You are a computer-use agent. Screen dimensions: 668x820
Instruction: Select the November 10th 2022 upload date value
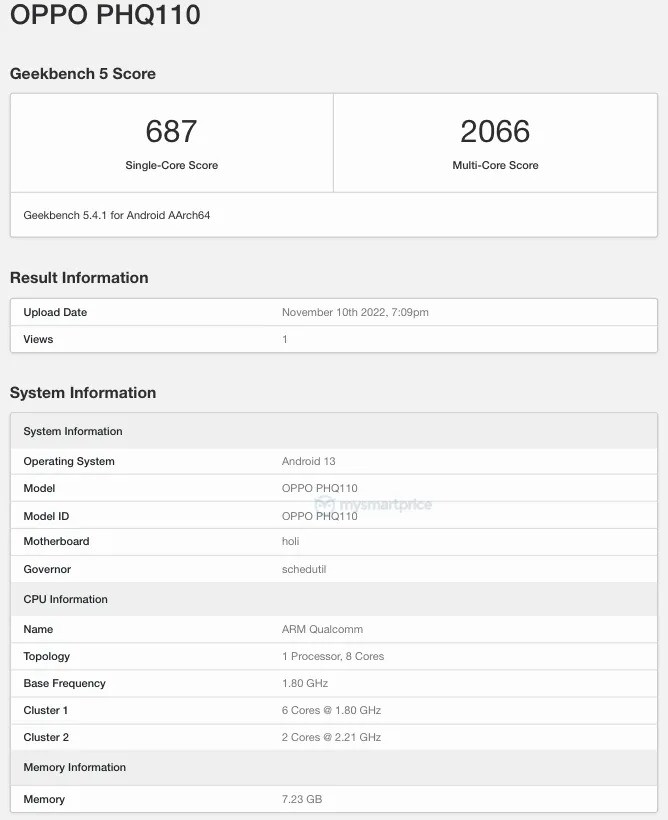[355, 312]
